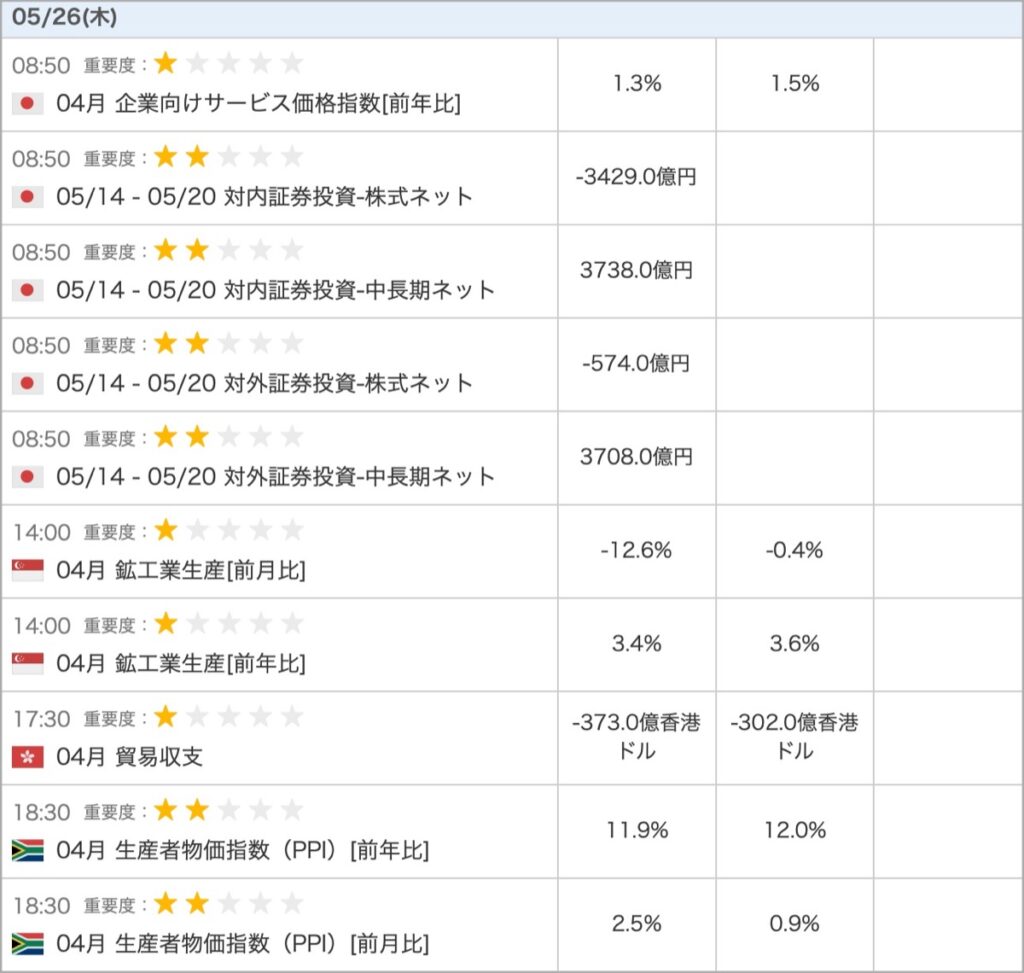Click the -3429.0億円 previous value cell
Viewport: 1024px width, 973px height.
coord(637,177)
